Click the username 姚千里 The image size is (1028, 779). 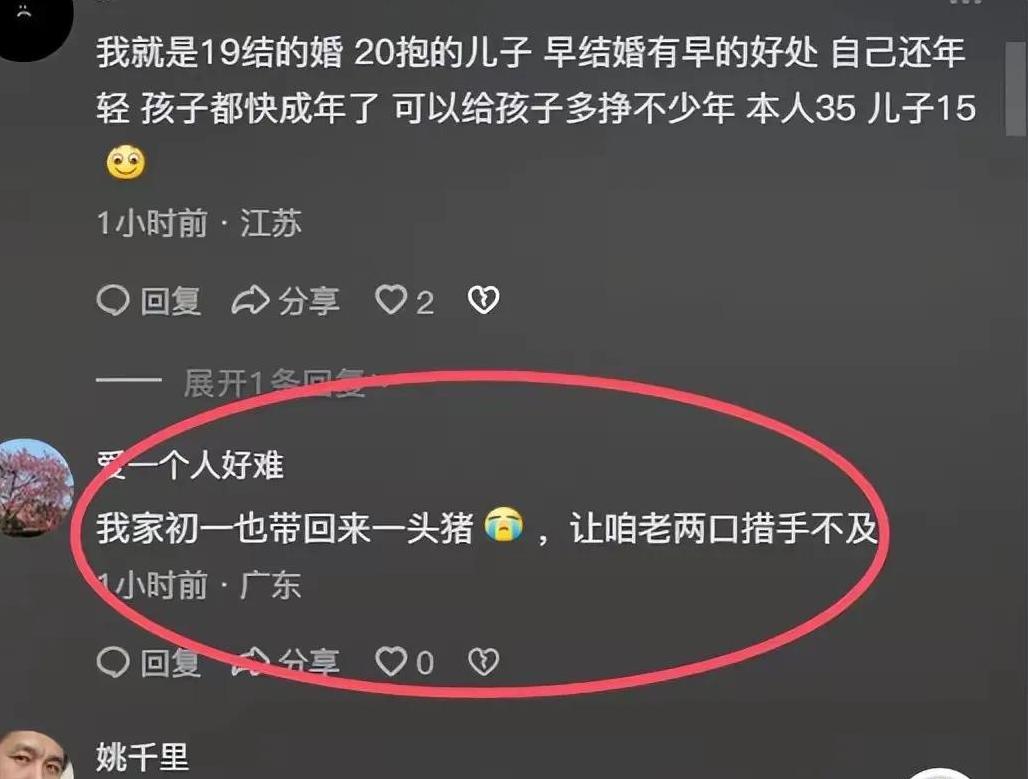tap(143, 757)
